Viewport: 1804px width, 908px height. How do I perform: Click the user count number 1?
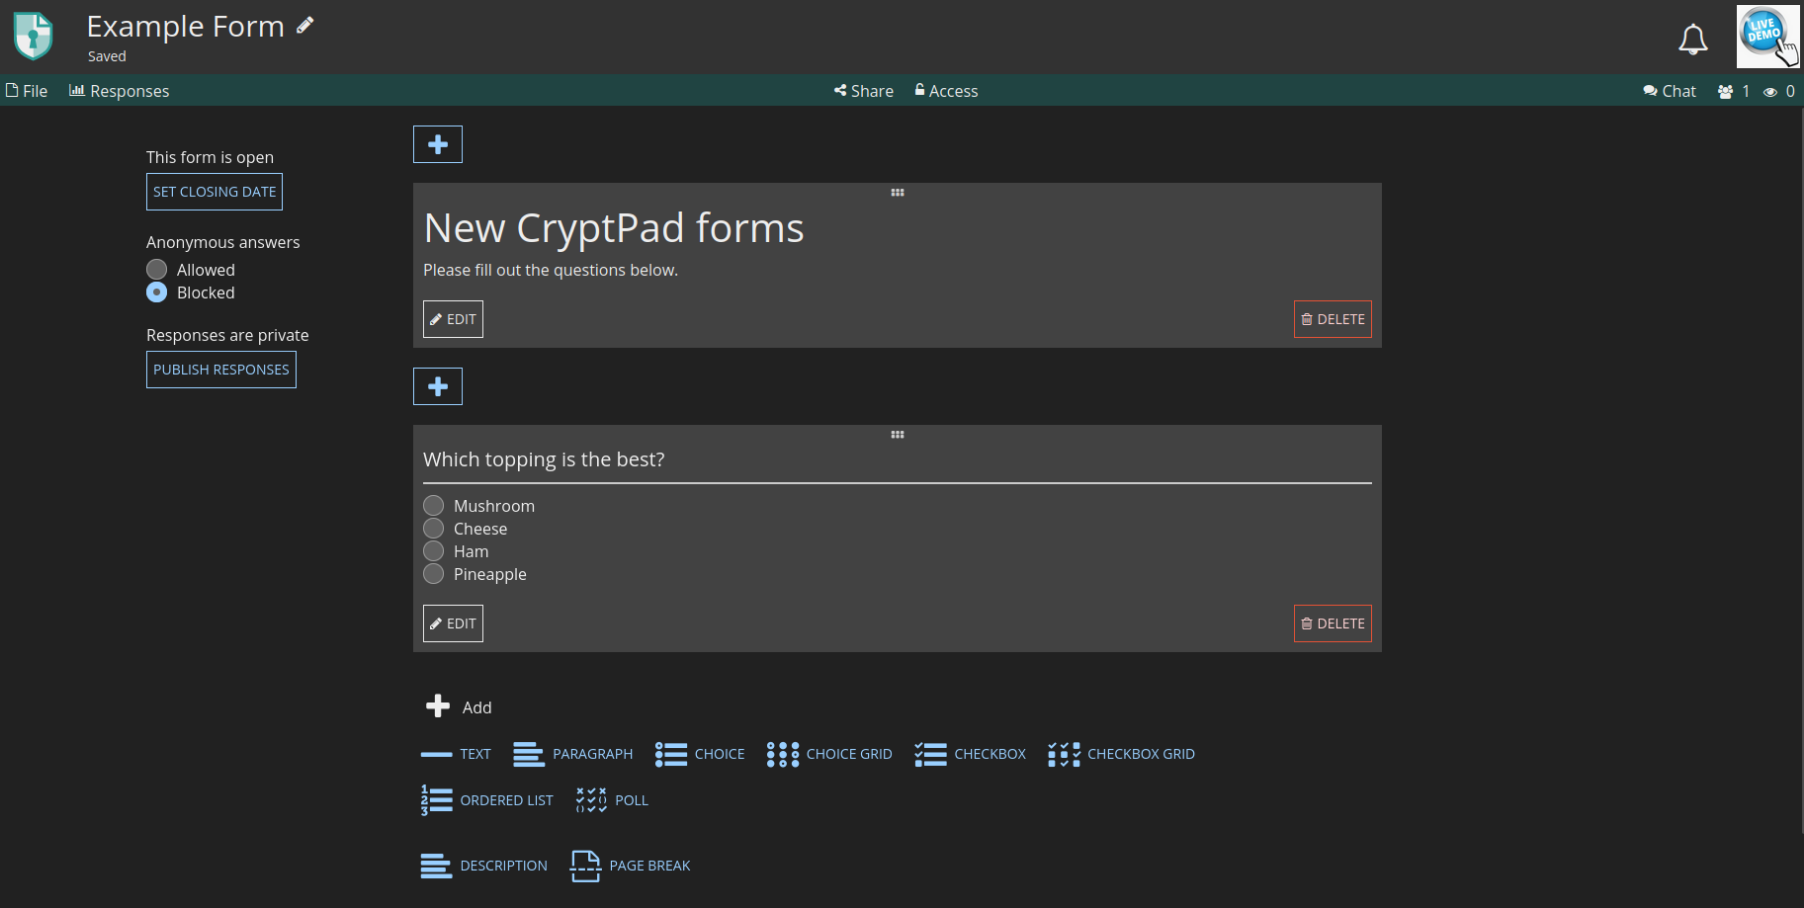pyautogui.click(x=1746, y=91)
